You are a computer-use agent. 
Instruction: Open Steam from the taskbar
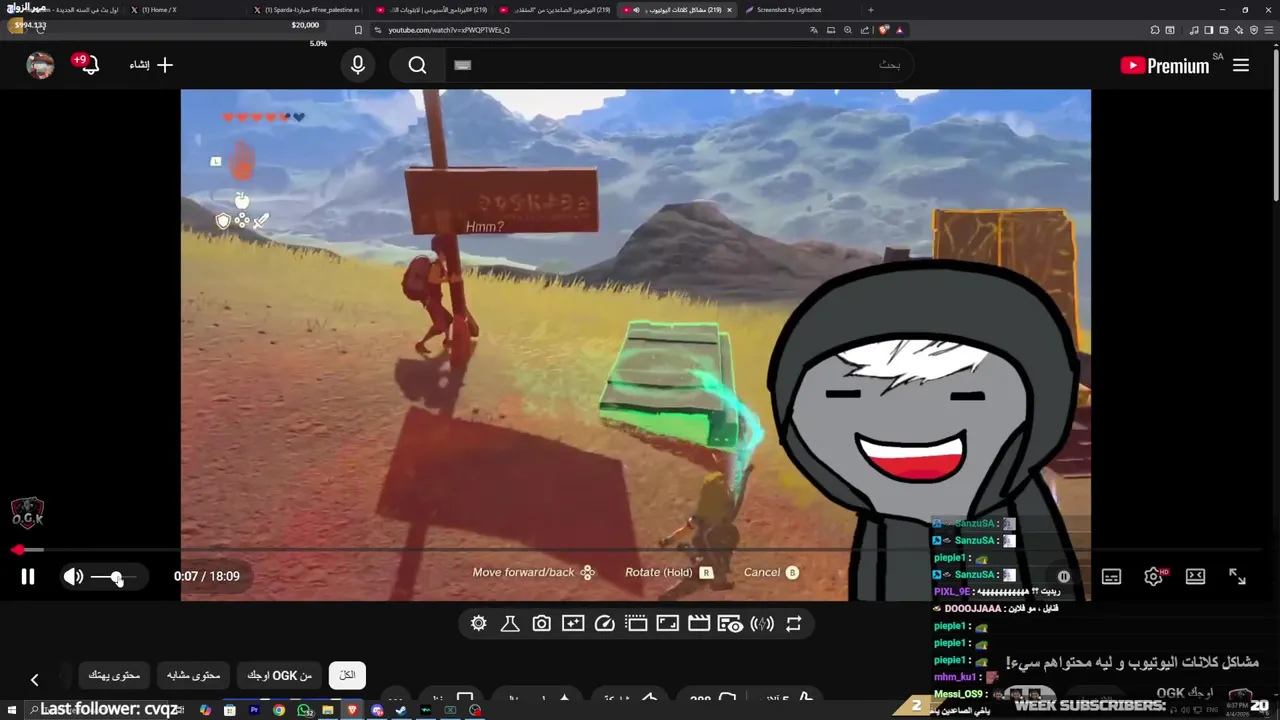click(401, 710)
